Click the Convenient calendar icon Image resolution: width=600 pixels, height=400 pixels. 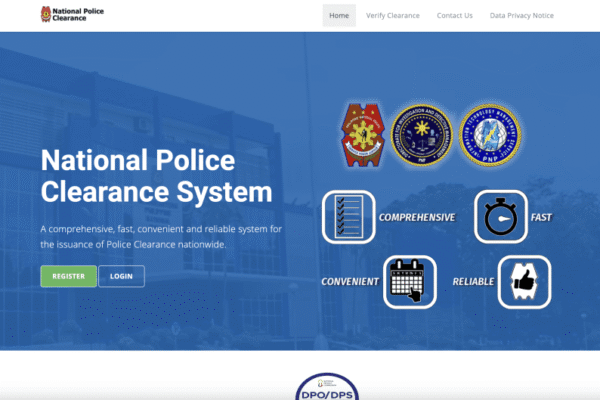point(410,282)
